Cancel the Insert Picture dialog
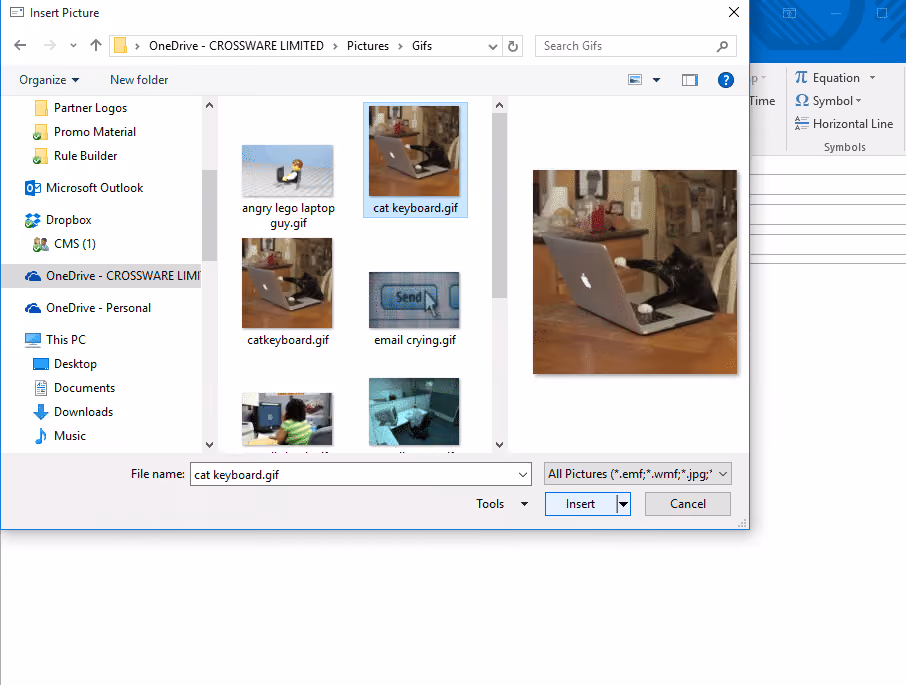This screenshot has width=906, height=685. point(688,504)
